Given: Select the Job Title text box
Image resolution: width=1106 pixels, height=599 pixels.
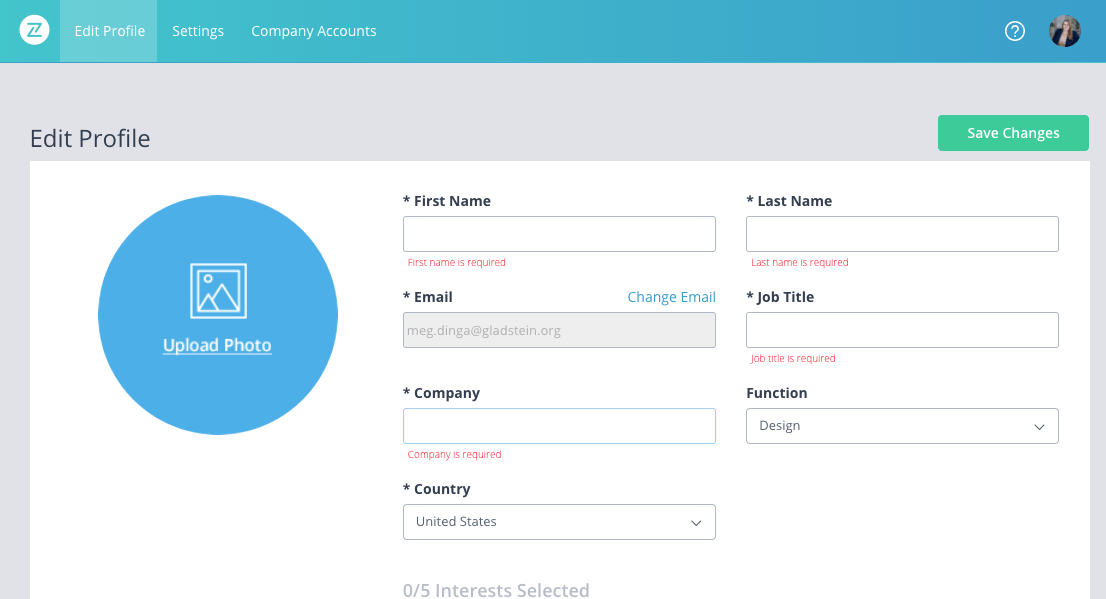Looking at the screenshot, I should (x=902, y=330).
